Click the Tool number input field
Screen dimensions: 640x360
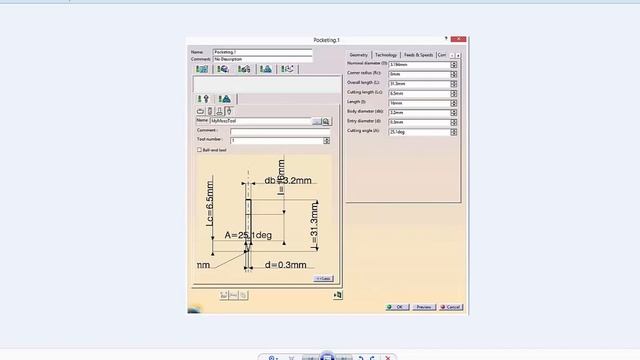tap(277, 140)
